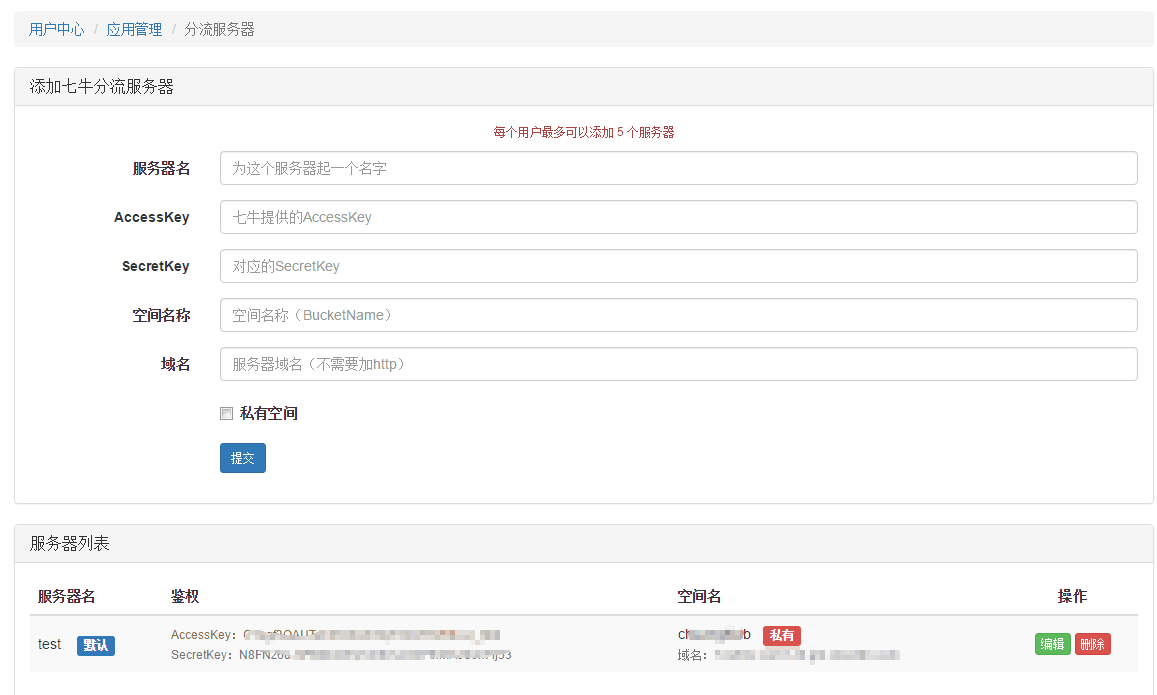Click the blue 默认 badge
This screenshot has height=695, width=1157.
(x=96, y=645)
